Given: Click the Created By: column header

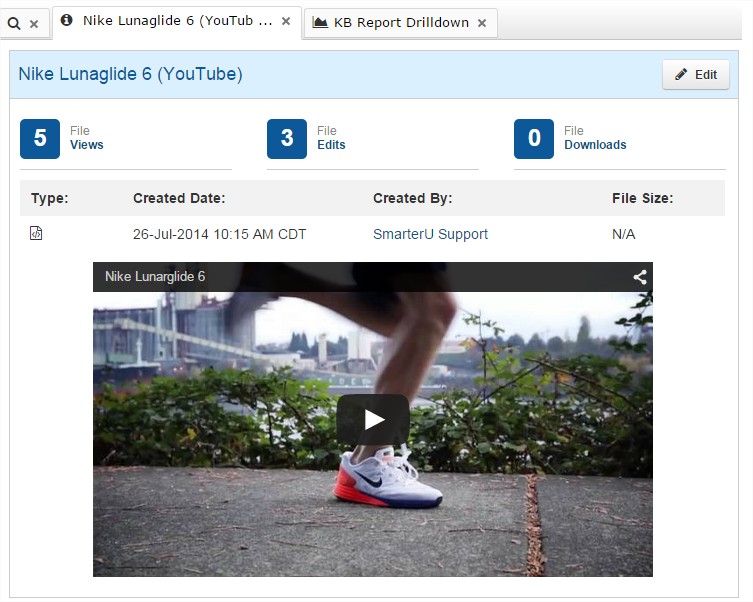Looking at the screenshot, I should [x=413, y=198].
